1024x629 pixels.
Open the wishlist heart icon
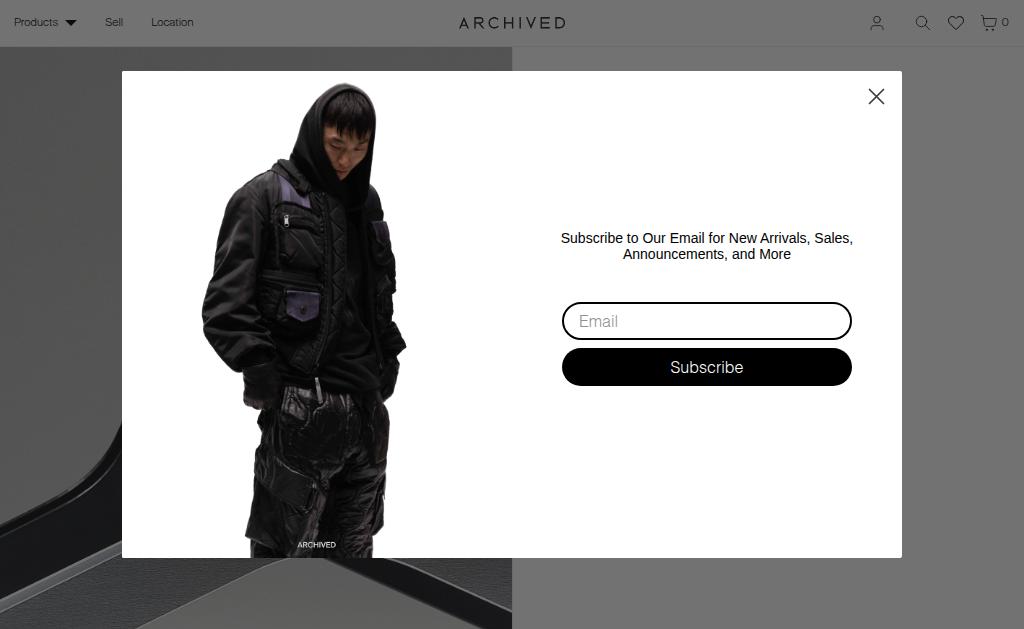coord(956,24)
